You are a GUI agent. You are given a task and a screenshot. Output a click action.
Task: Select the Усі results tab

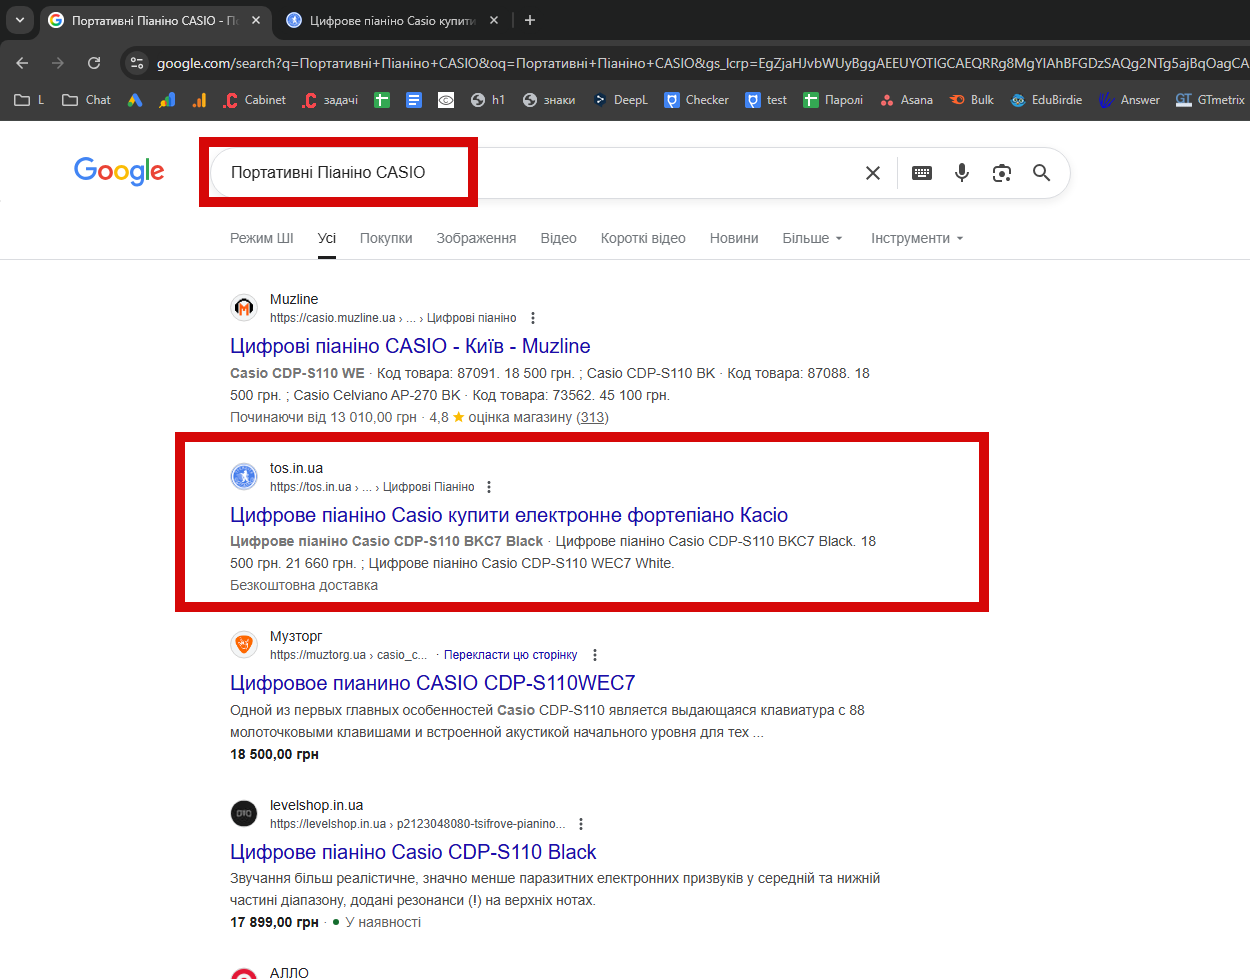coord(327,238)
